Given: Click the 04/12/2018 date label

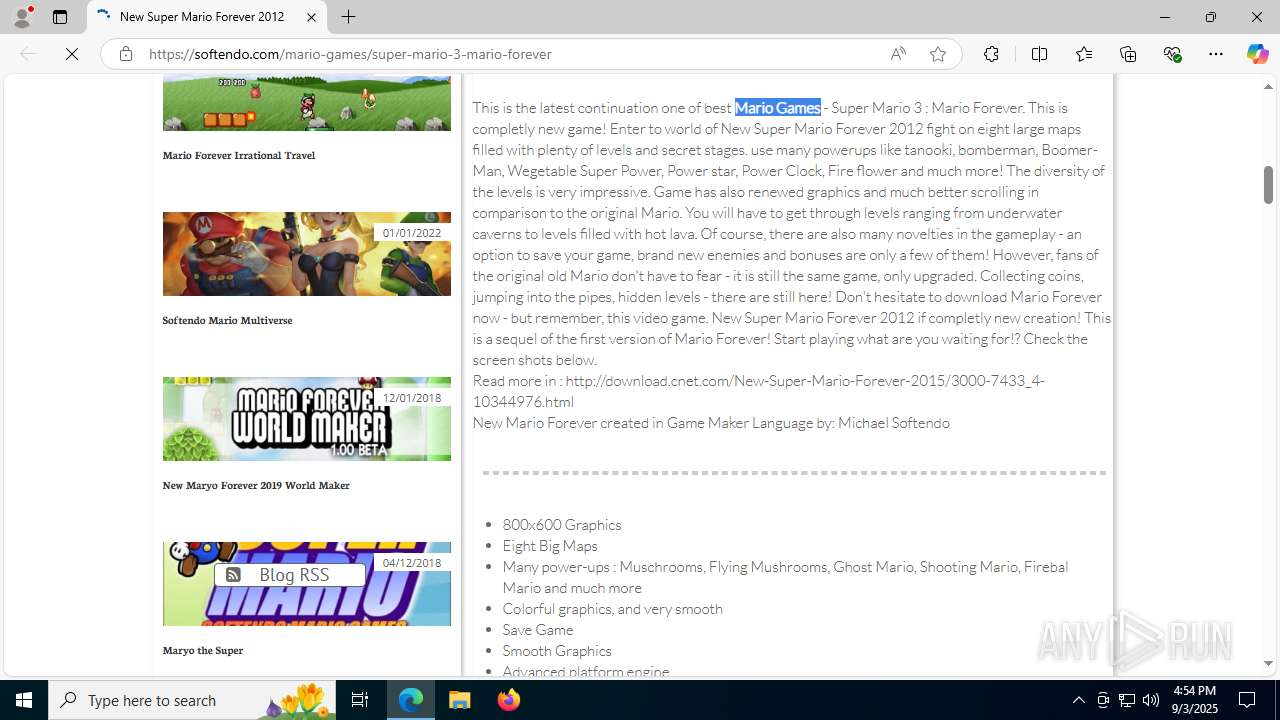Looking at the screenshot, I should pos(412,563).
